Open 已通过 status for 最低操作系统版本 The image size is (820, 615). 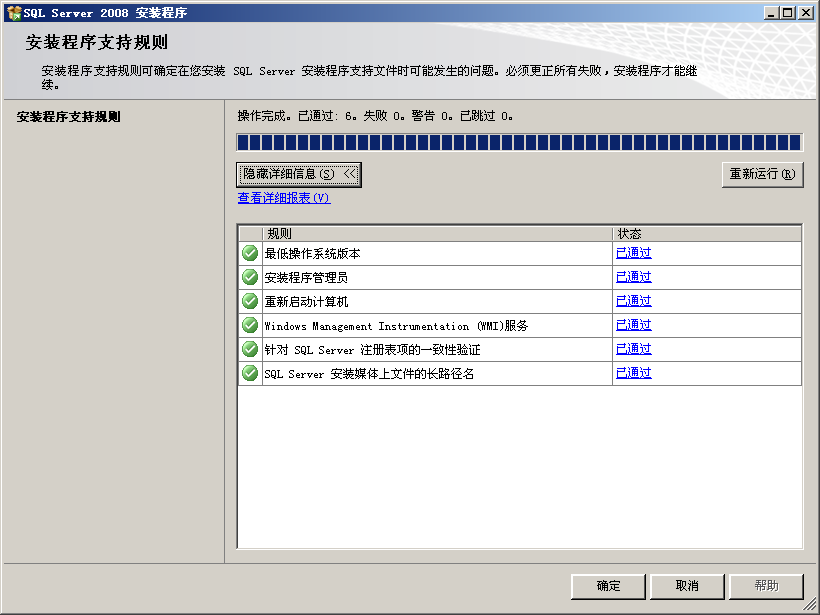point(634,253)
